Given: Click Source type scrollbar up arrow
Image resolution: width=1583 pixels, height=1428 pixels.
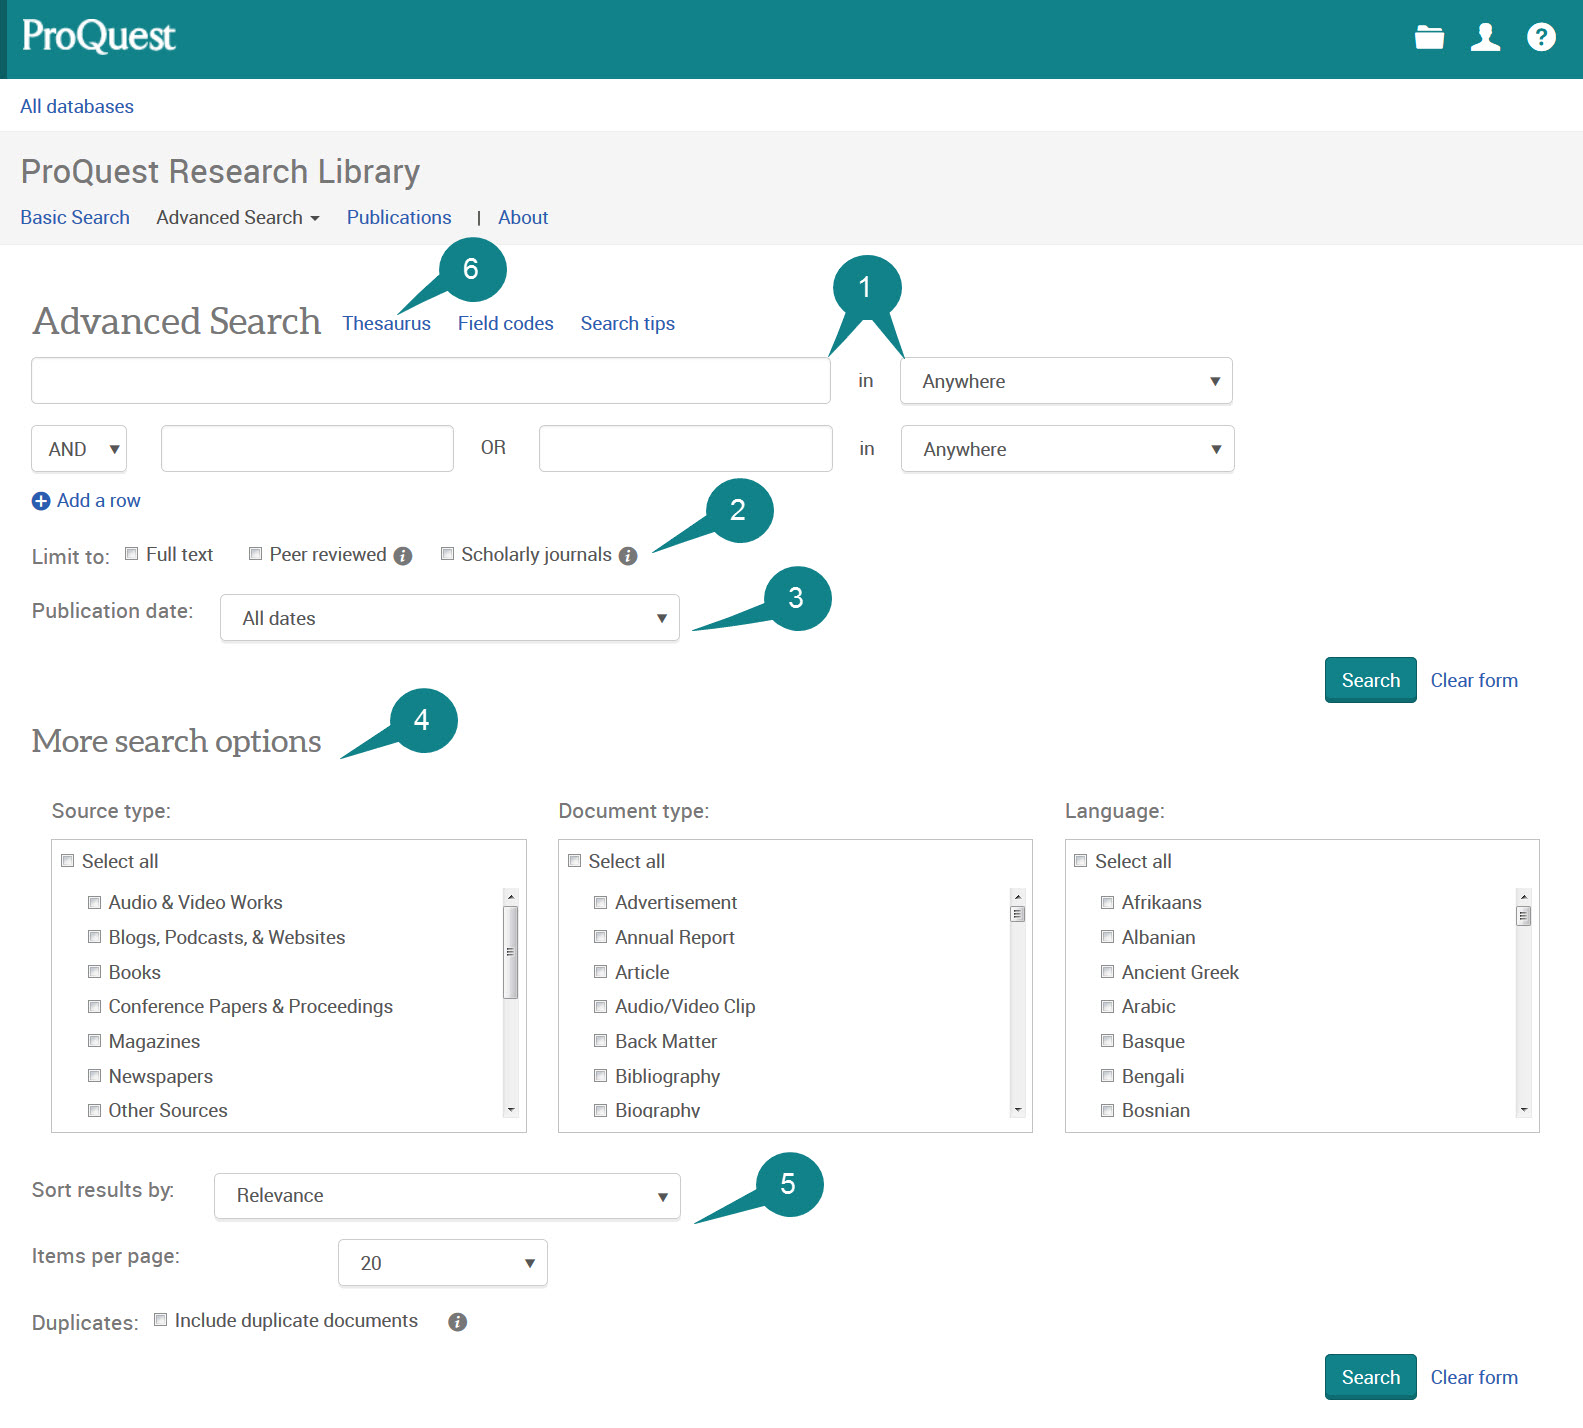Looking at the screenshot, I should (x=511, y=896).
